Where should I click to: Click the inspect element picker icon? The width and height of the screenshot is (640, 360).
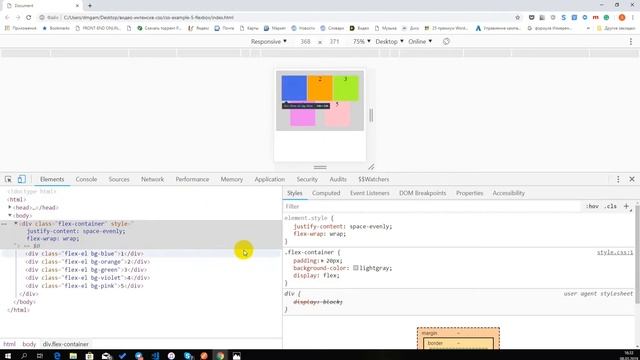8,179
